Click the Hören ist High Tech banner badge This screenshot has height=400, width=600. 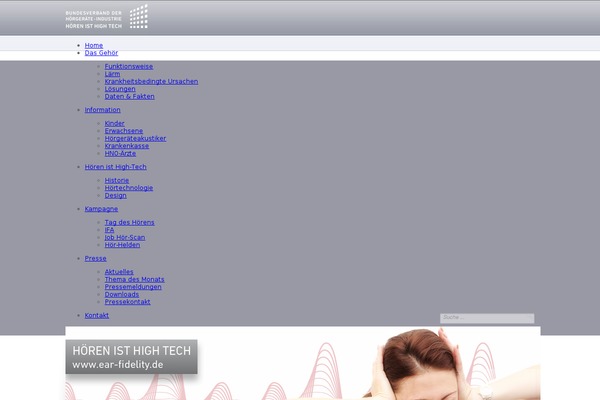131,357
